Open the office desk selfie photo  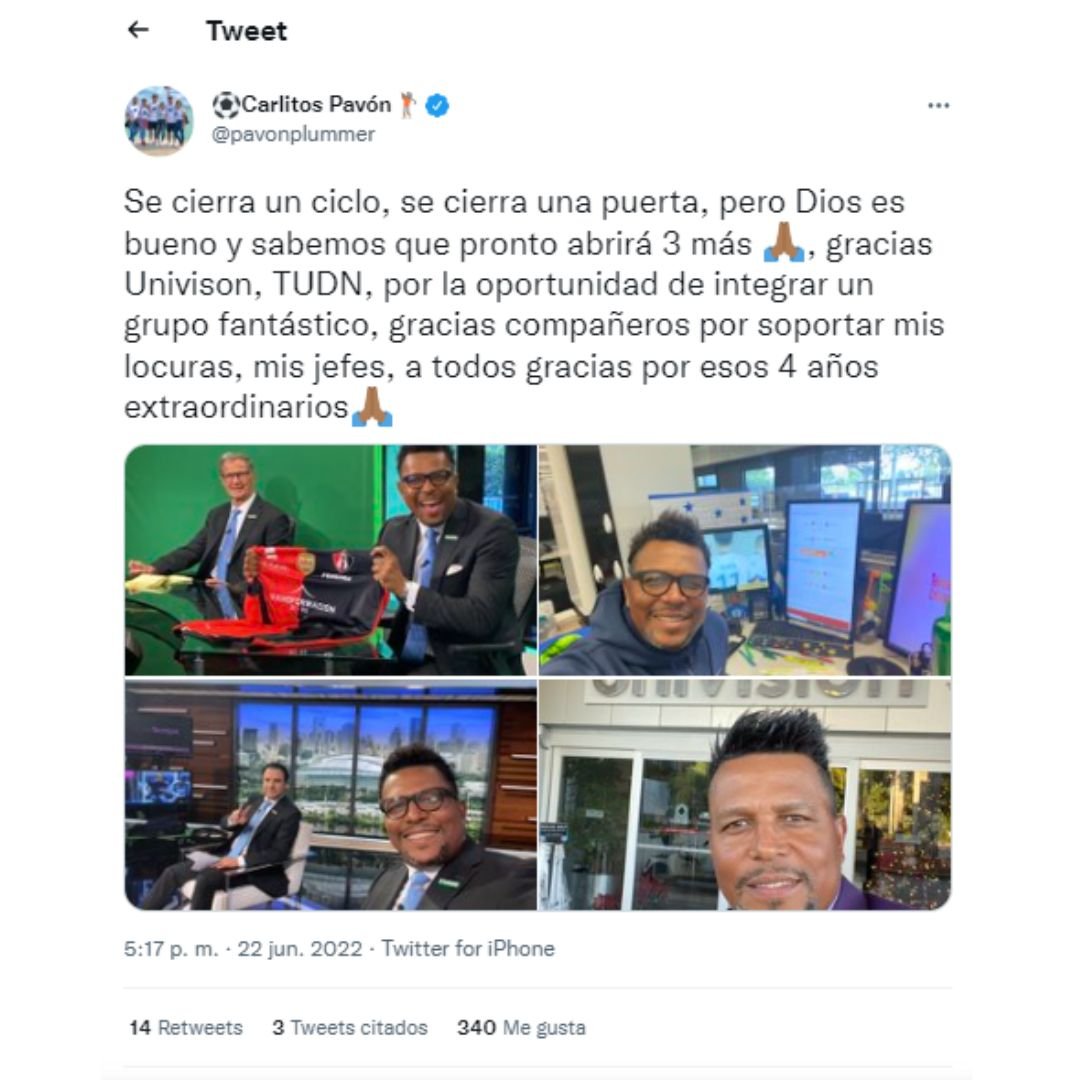click(x=745, y=560)
